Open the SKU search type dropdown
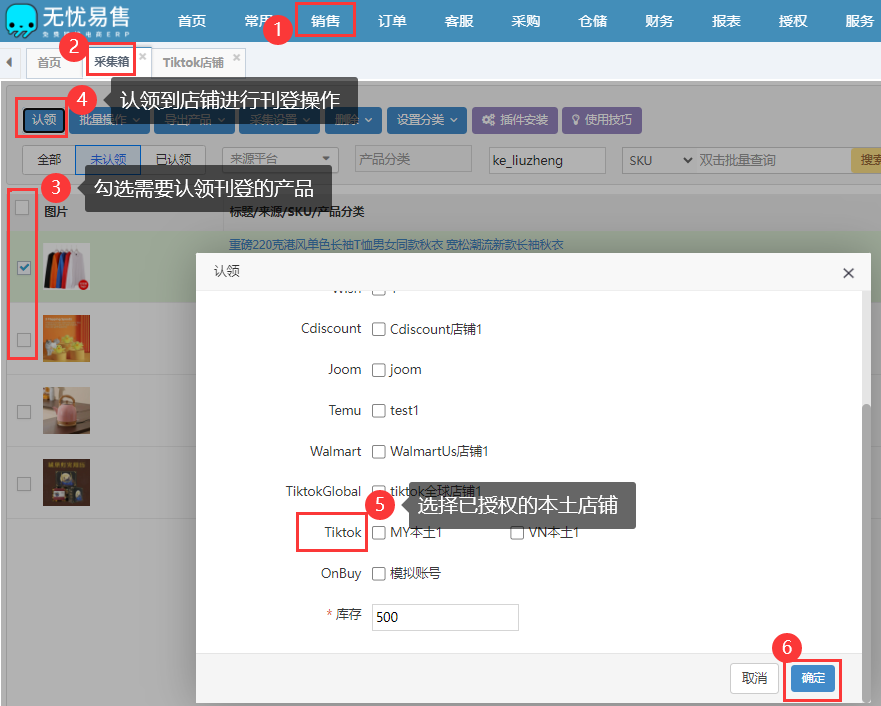 tap(660, 161)
